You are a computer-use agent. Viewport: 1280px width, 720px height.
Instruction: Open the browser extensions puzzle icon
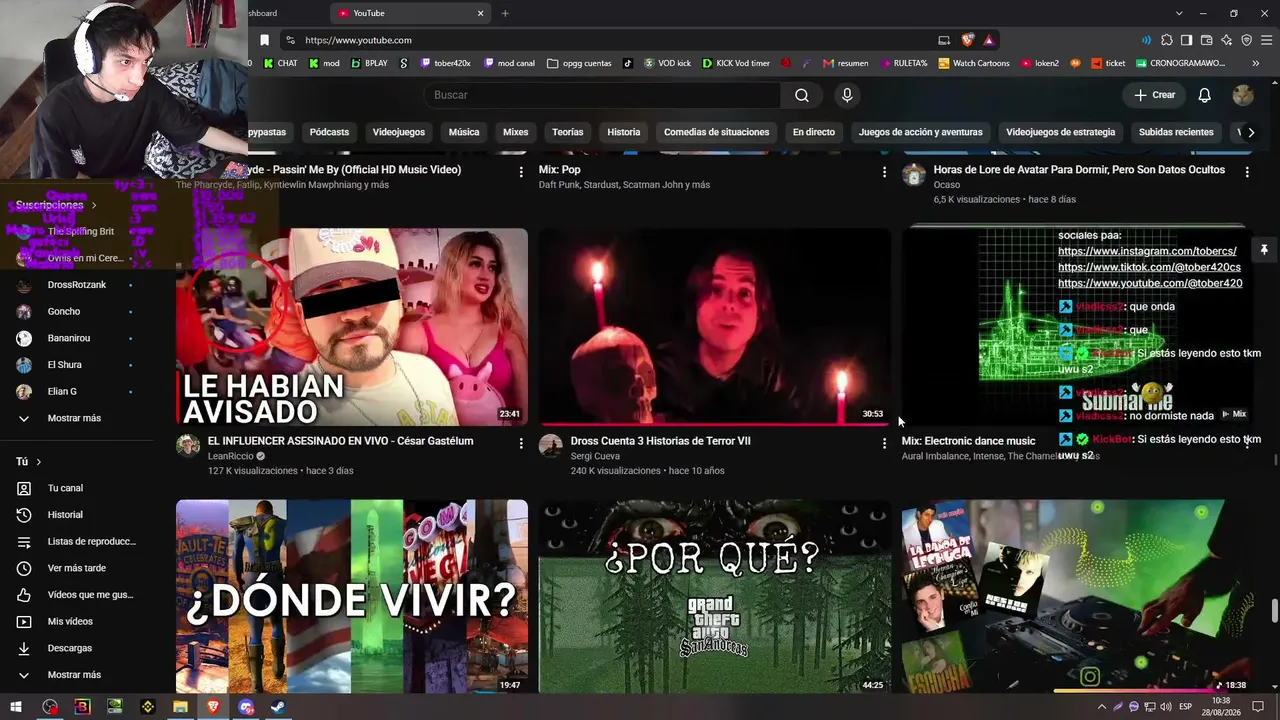[x=1166, y=40]
